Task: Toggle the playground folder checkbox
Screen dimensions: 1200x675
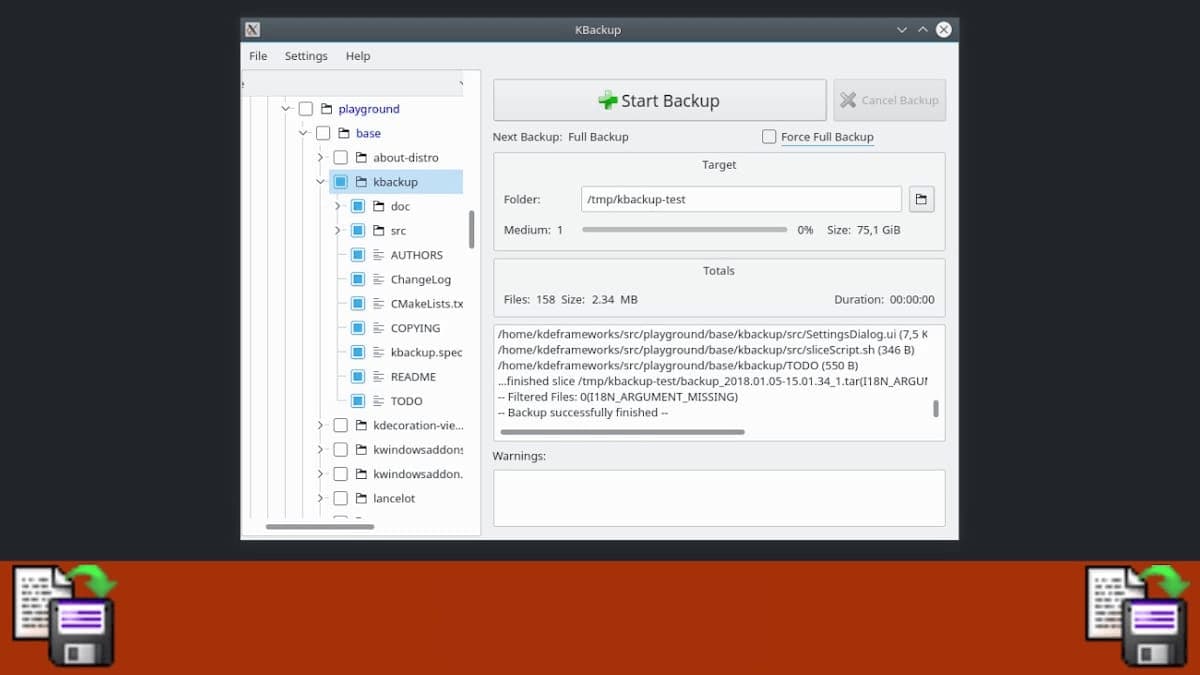Action: (306, 109)
